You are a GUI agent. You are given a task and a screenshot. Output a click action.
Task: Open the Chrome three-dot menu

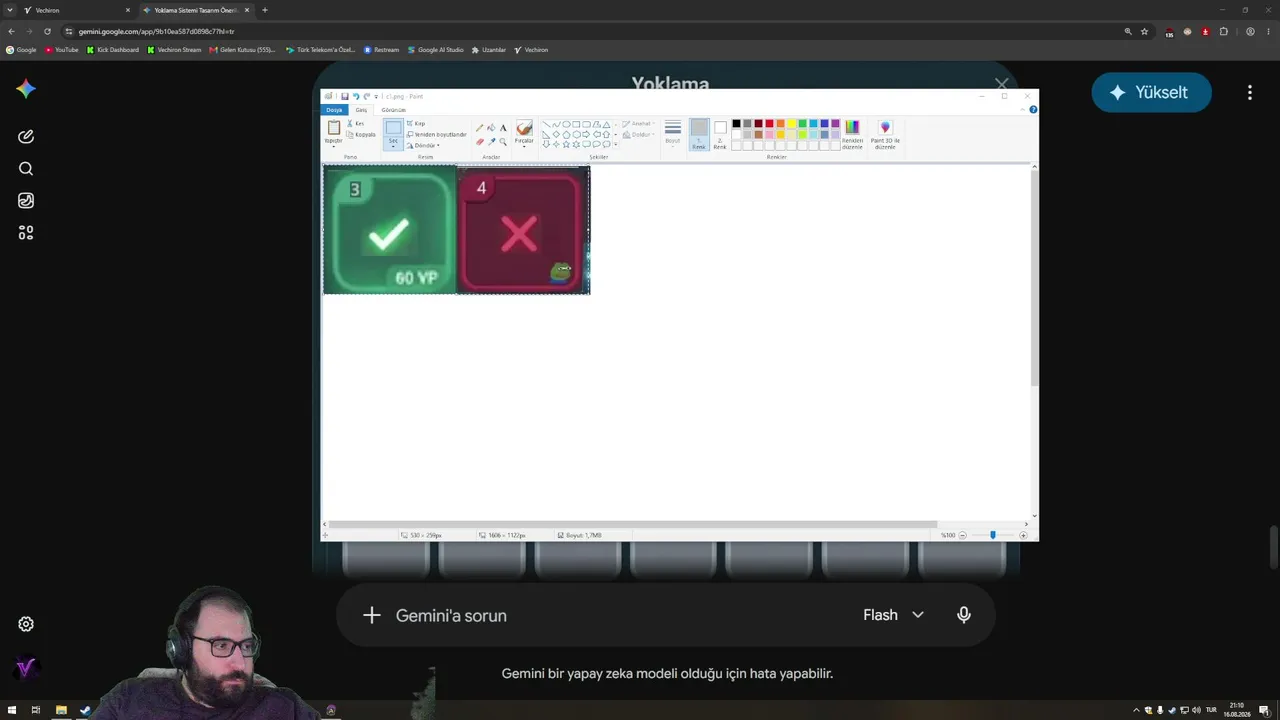pyautogui.click(x=1268, y=31)
